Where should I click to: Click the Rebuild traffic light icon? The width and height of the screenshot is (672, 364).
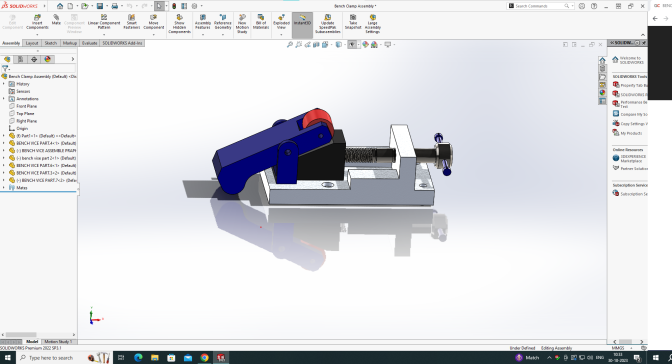[x=174, y=6]
